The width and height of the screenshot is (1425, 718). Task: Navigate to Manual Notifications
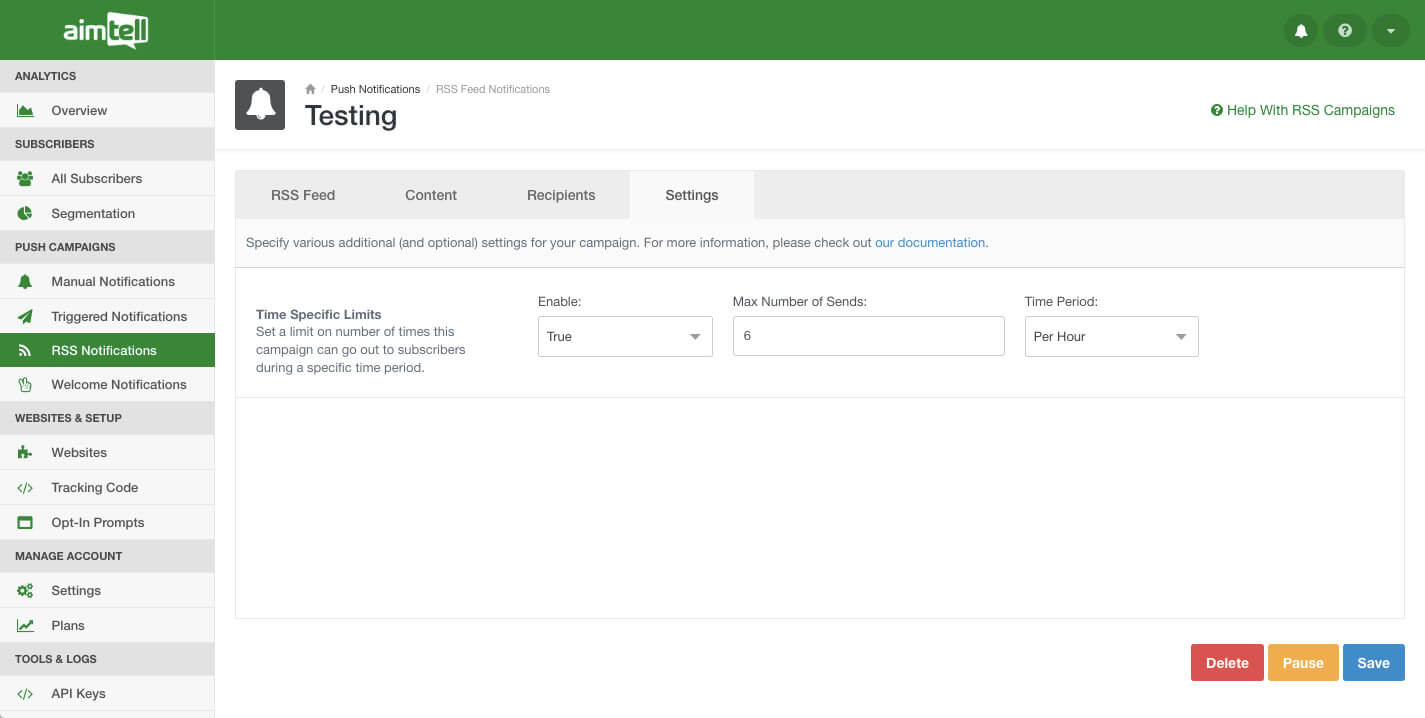[x=107, y=282]
